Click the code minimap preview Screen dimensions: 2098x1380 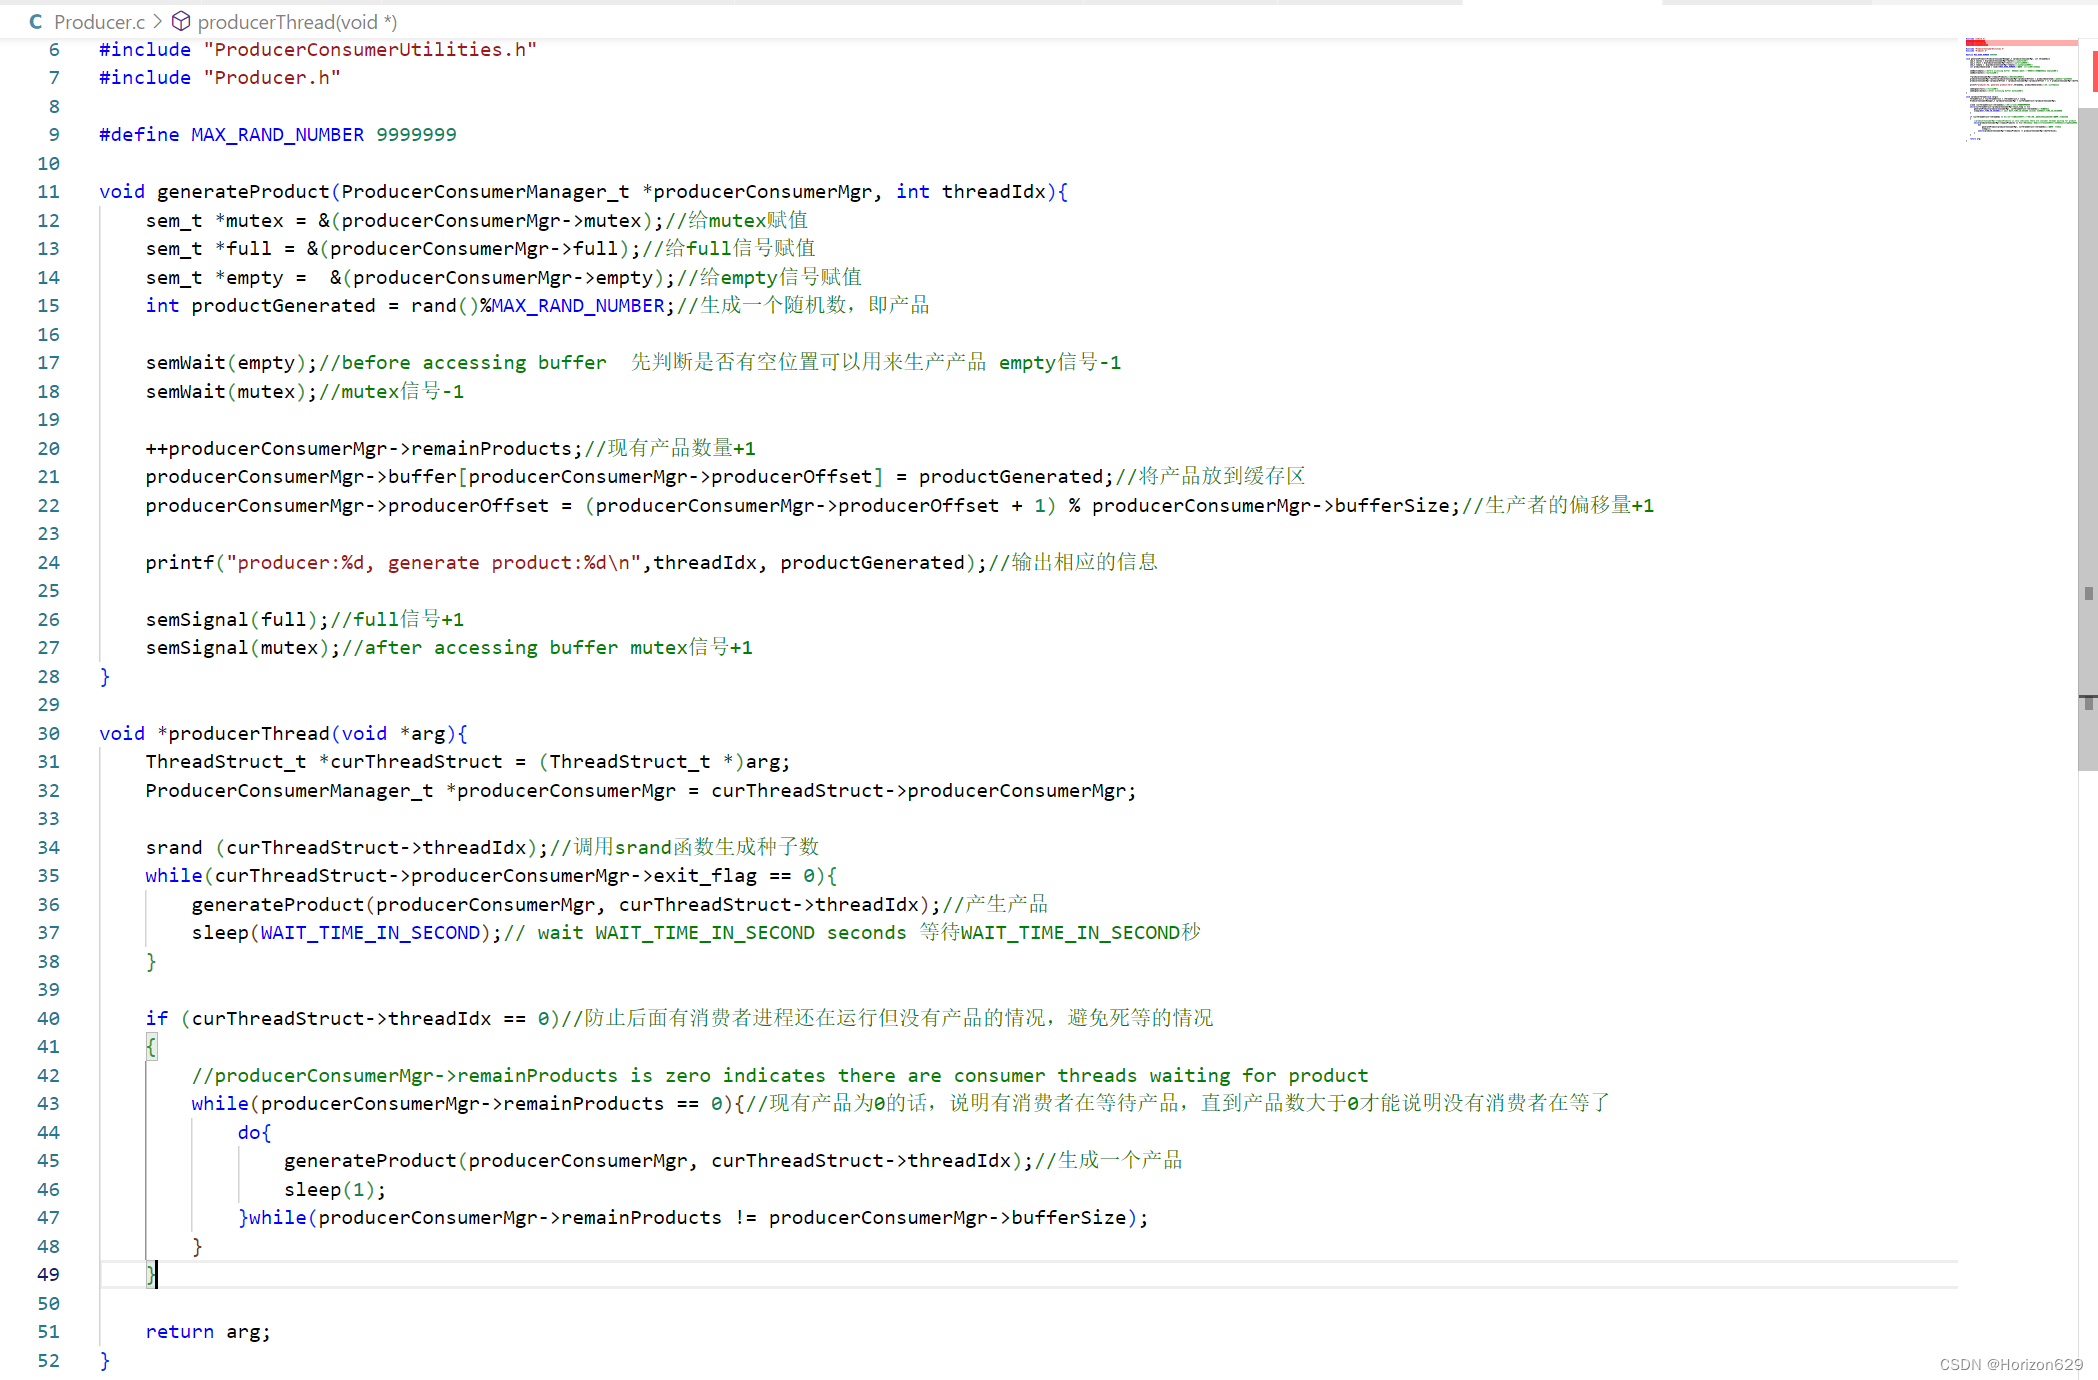2018,90
